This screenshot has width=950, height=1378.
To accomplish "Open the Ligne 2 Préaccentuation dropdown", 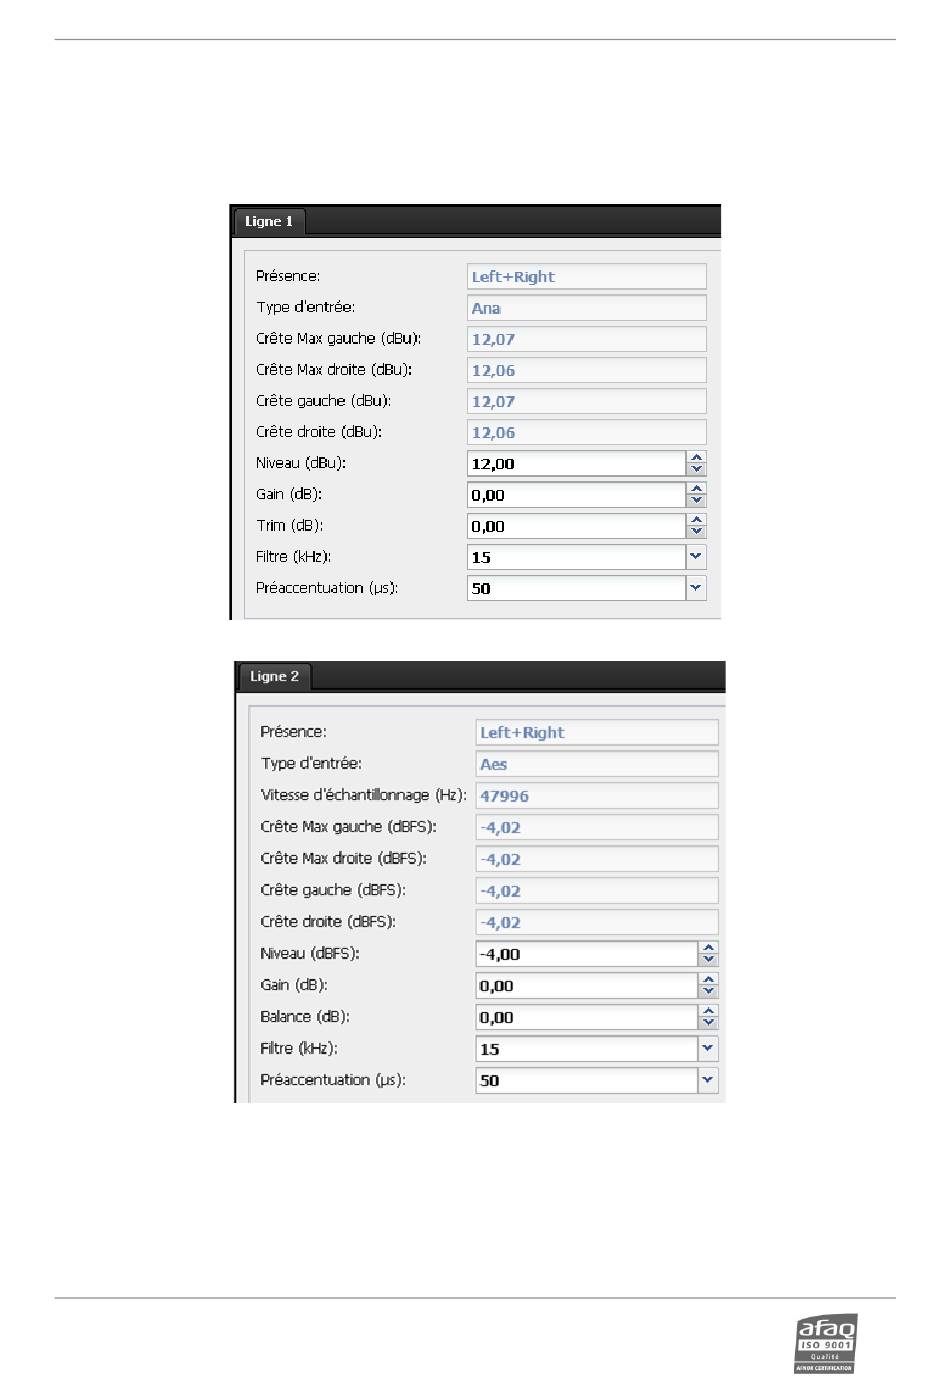I will coord(708,1080).
